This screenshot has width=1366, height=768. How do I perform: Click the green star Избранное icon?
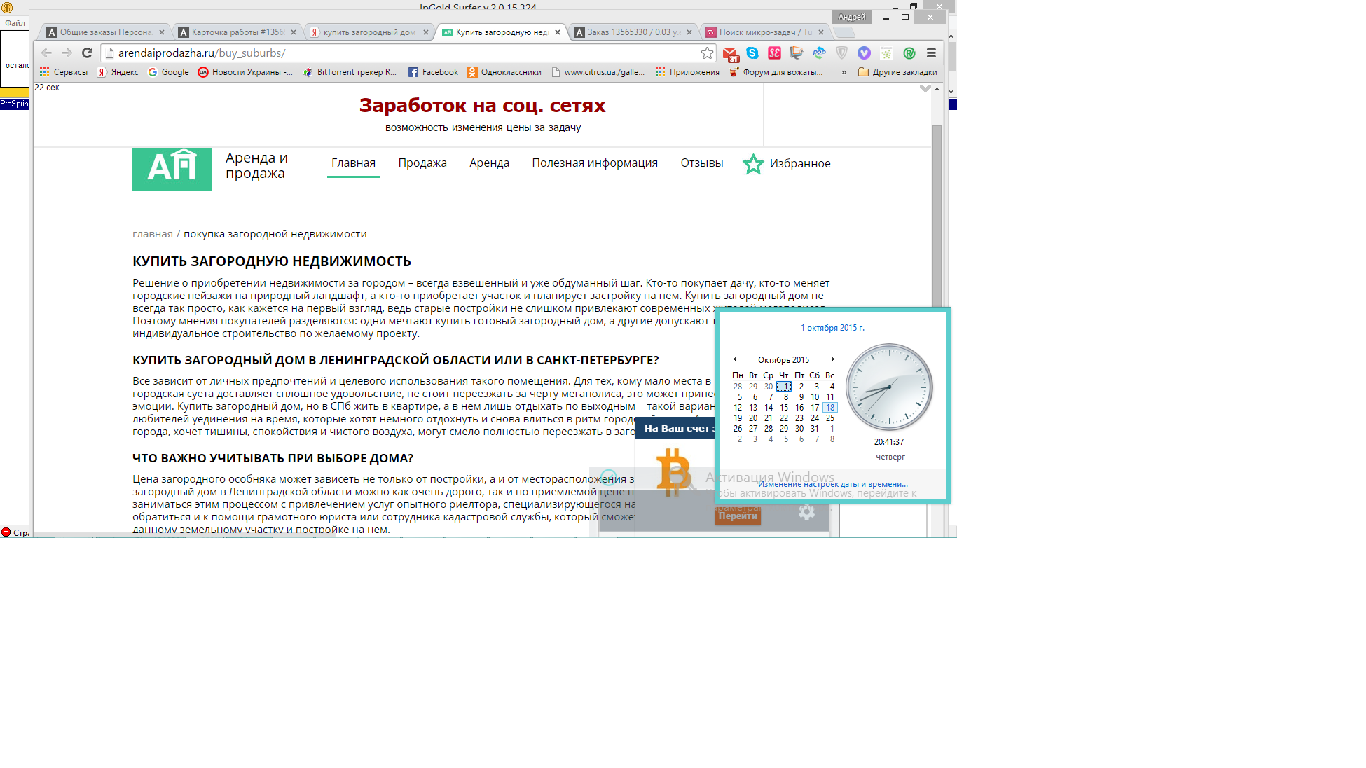coord(753,164)
